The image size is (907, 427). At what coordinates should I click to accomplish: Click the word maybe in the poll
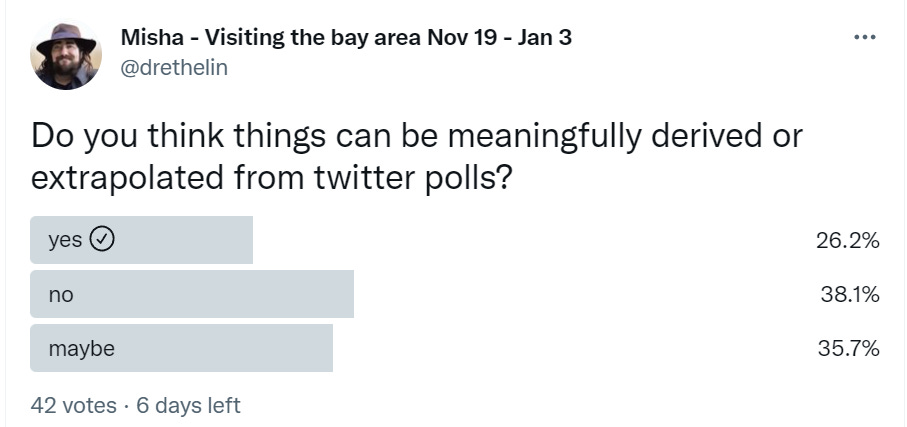point(81,349)
